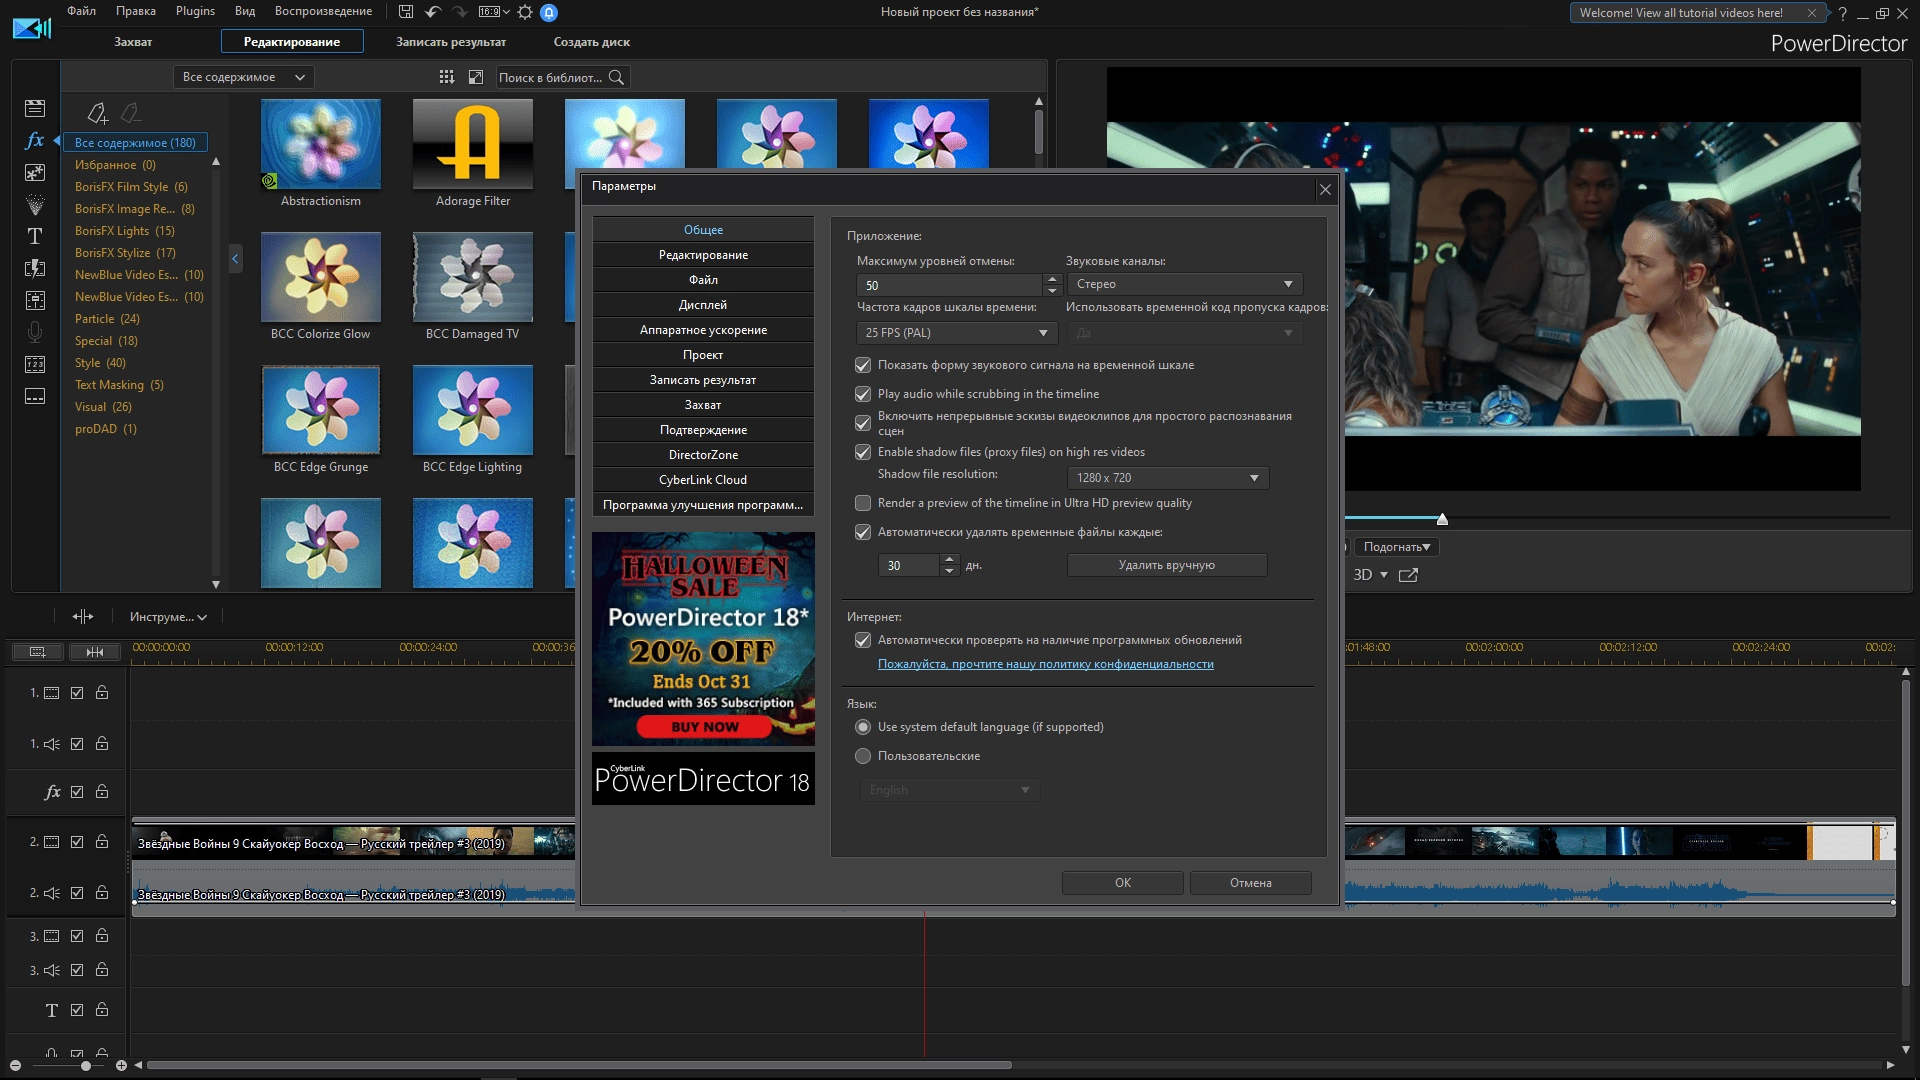Open Инструме... tools dropdown

coord(168,617)
